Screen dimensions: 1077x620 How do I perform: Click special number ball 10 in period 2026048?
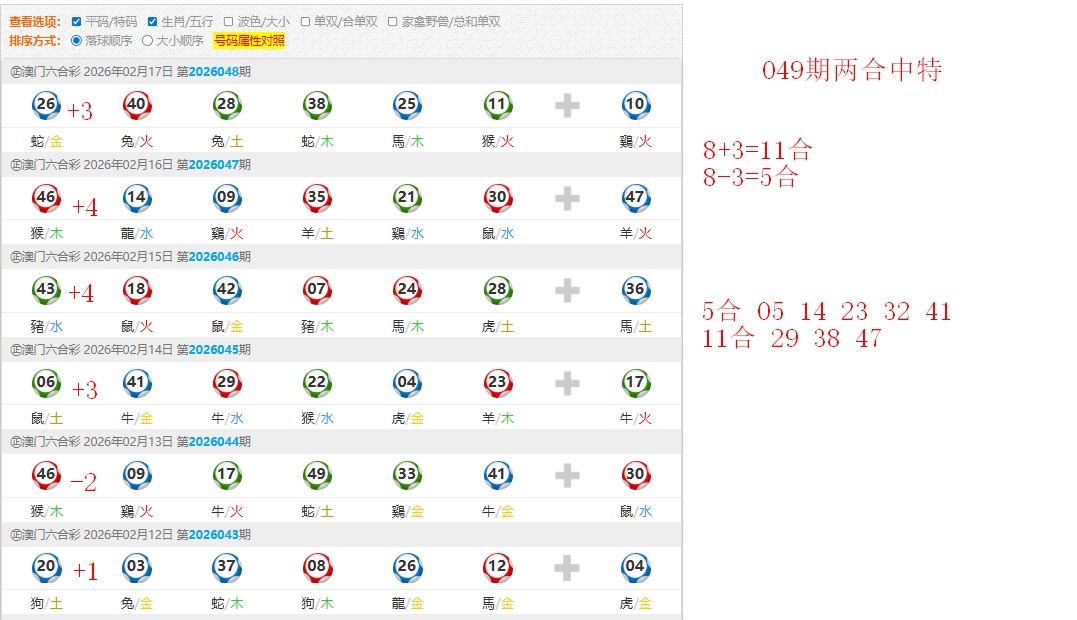635,105
